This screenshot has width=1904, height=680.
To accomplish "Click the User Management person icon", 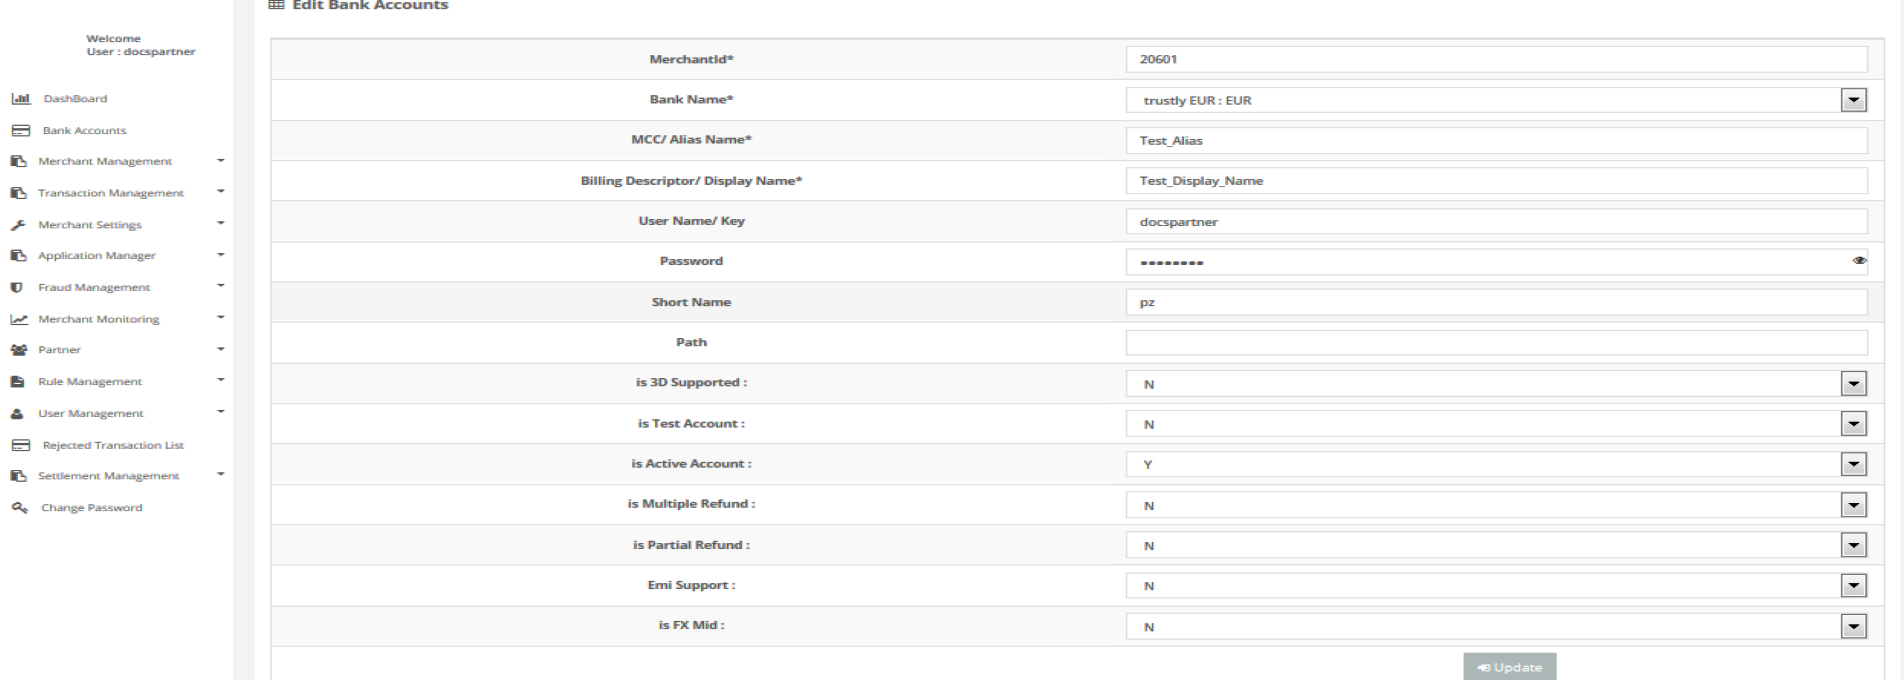I will click(17, 414).
